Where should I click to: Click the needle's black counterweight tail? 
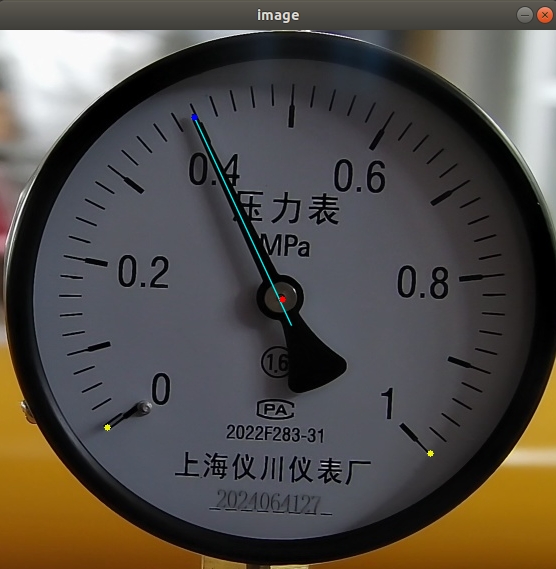coord(314,361)
